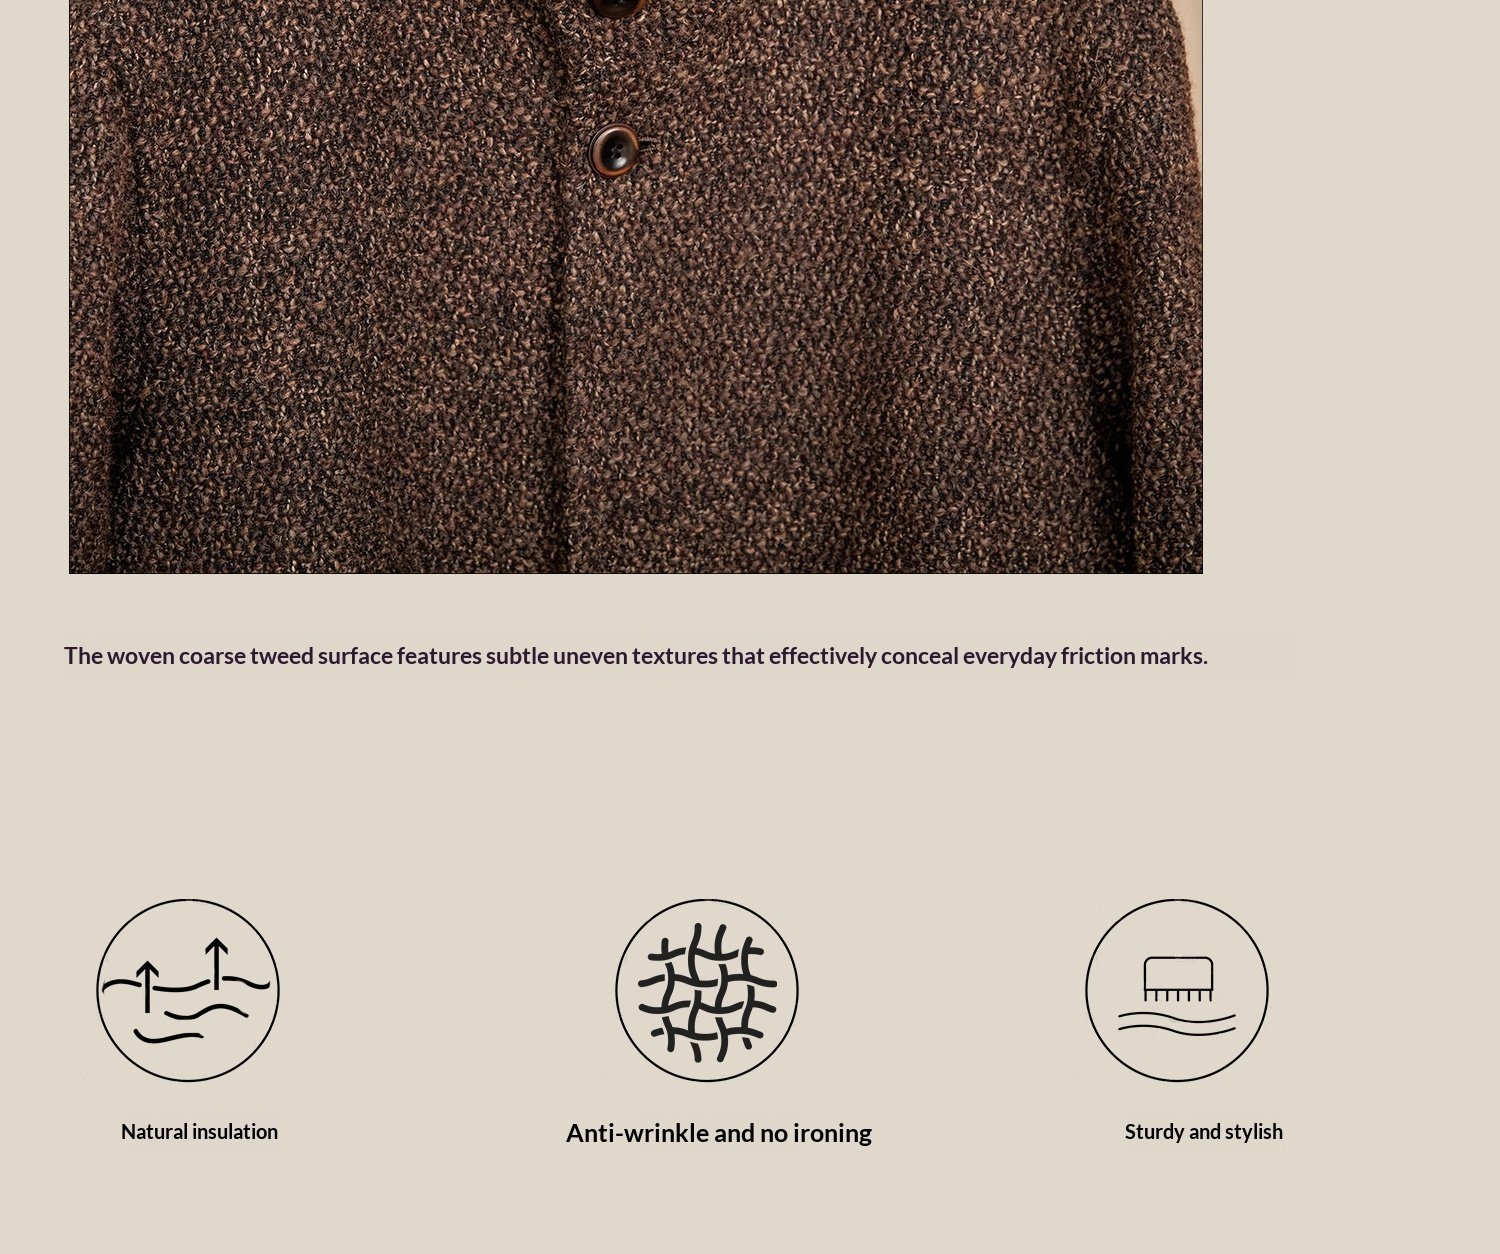Screen dimensions: 1500x1254
Task: Click the brown button on the coat
Action: tap(614, 152)
